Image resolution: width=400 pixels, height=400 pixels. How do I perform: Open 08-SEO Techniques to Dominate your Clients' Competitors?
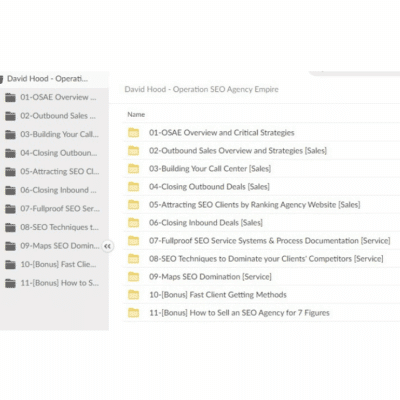266,259
